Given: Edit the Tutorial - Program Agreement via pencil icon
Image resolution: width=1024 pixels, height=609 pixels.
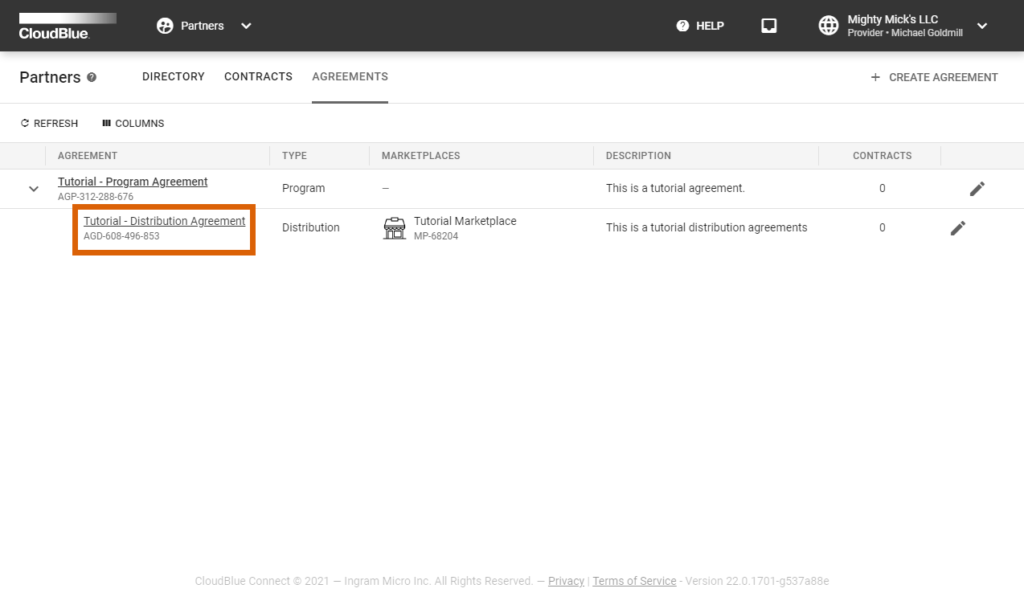Looking at the screenshot, I should coord(977,188).
